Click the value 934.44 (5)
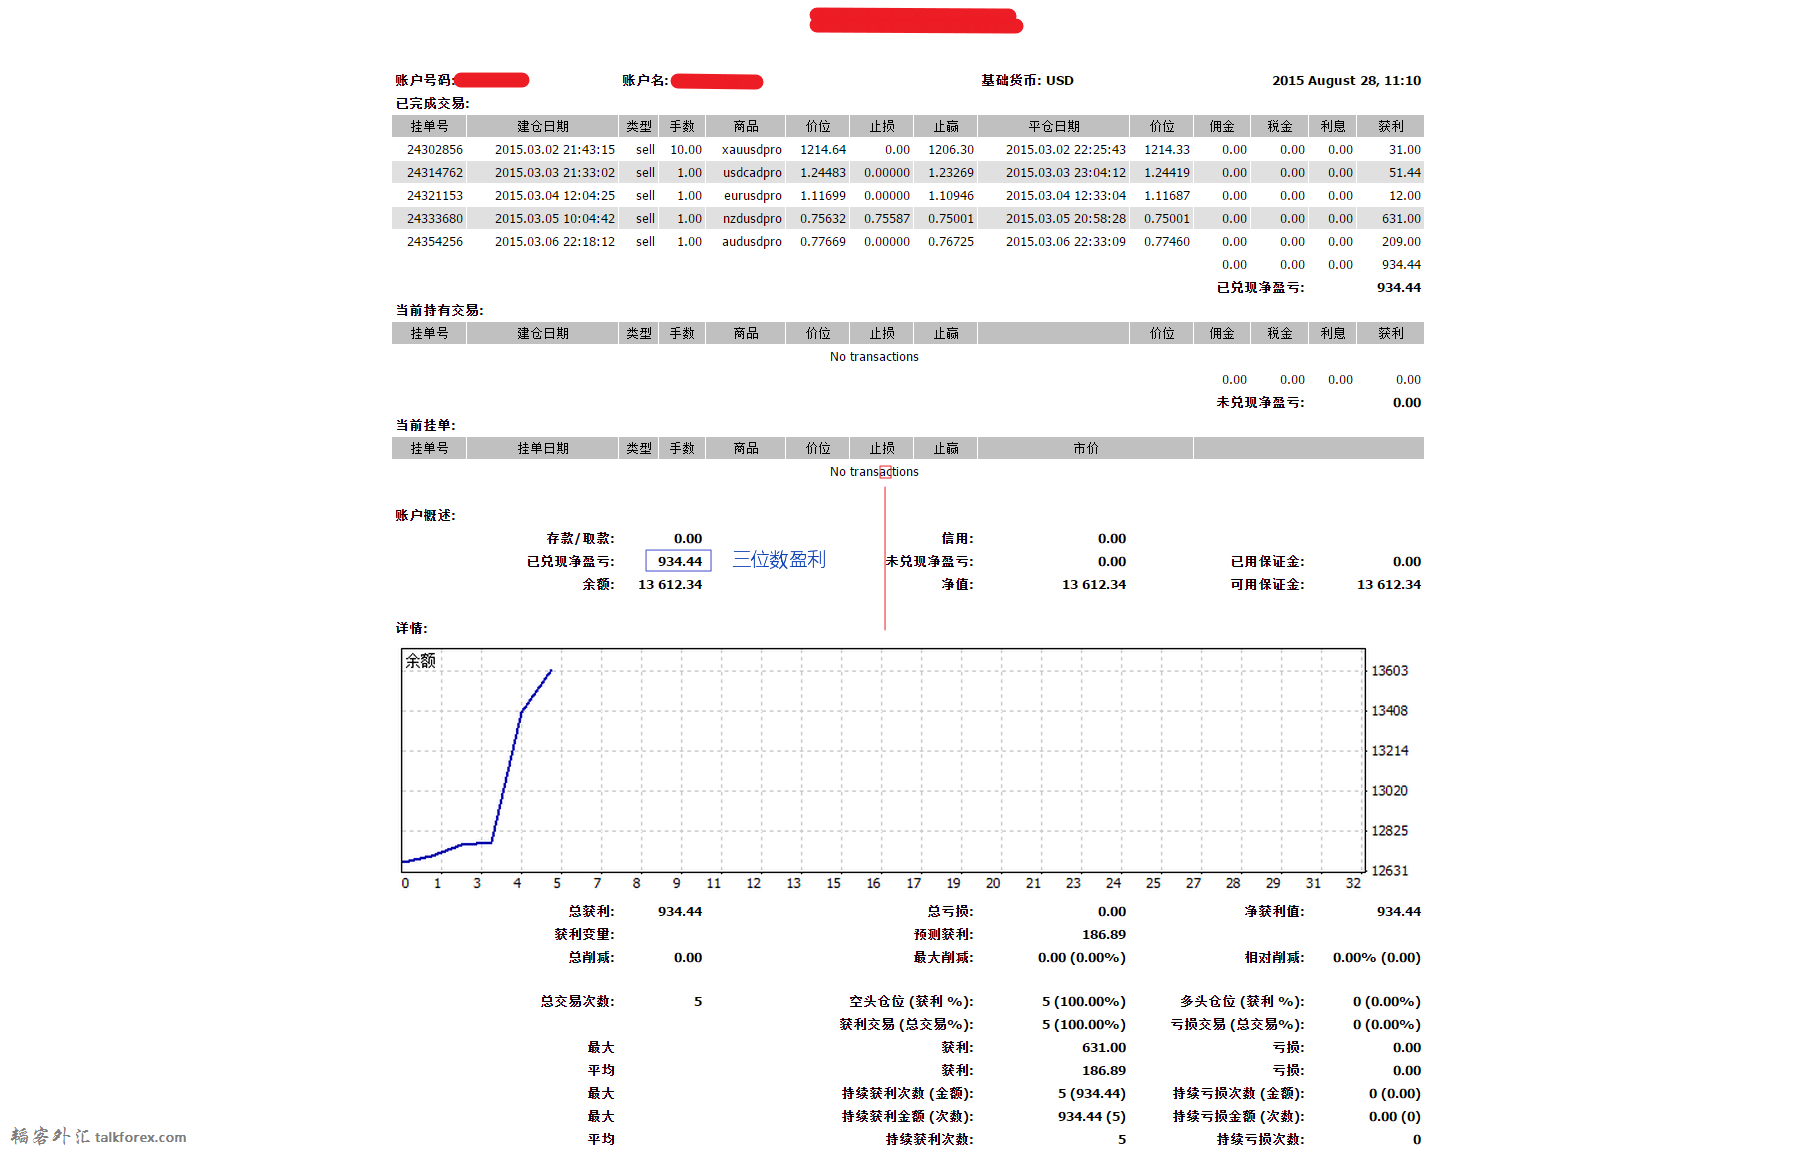 1092,1117
